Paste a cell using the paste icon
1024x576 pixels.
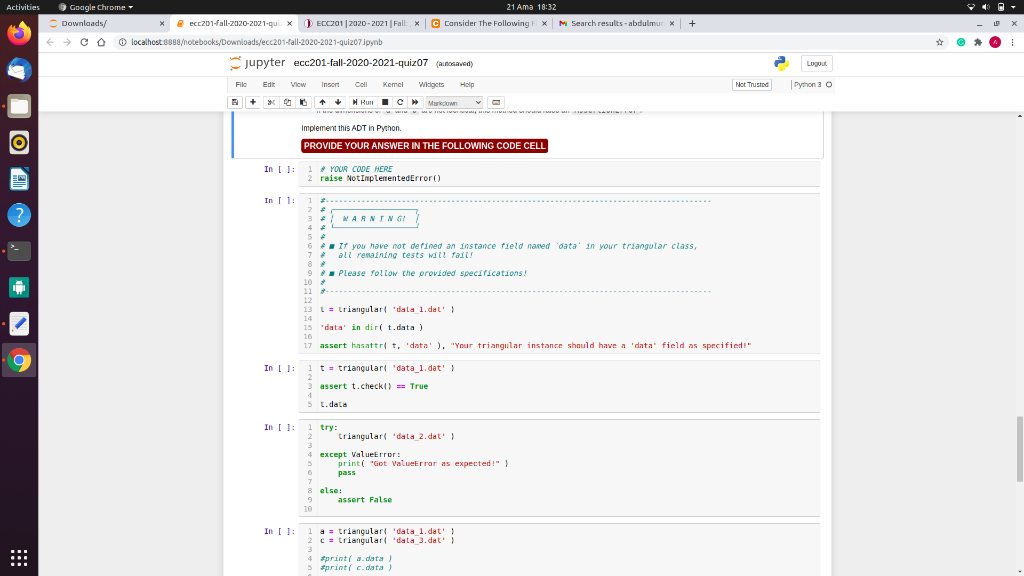click(303, 101)
